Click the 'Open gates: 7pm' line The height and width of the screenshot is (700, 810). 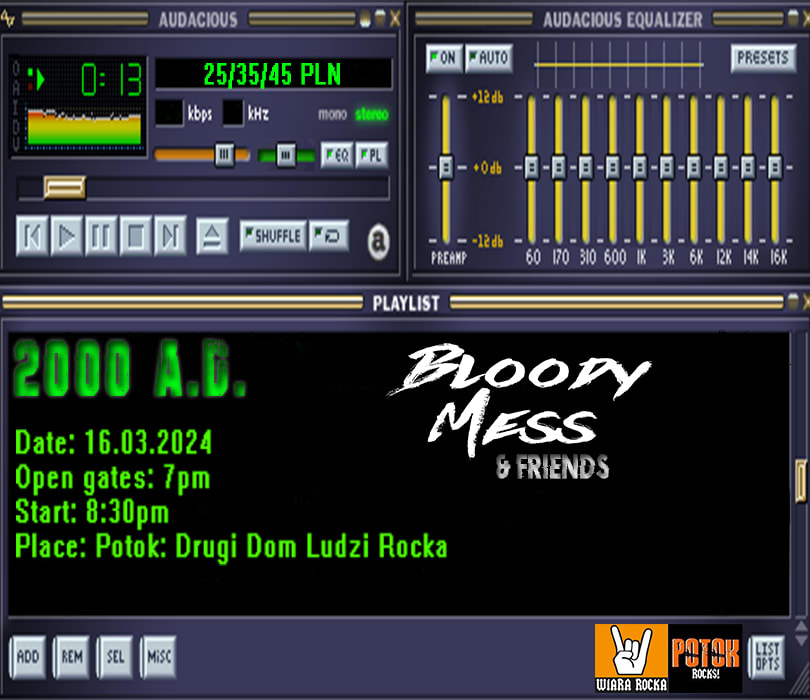click(112, 478)
